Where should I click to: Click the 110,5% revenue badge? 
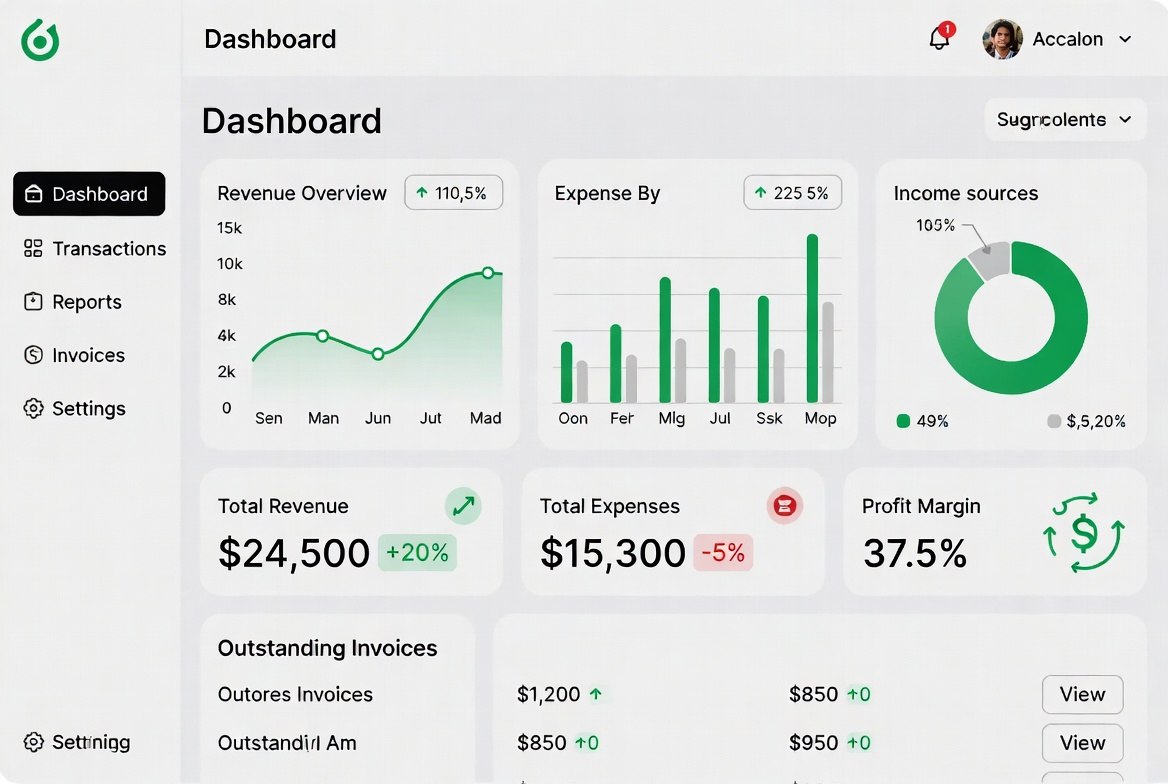click(x=454, y=193)
